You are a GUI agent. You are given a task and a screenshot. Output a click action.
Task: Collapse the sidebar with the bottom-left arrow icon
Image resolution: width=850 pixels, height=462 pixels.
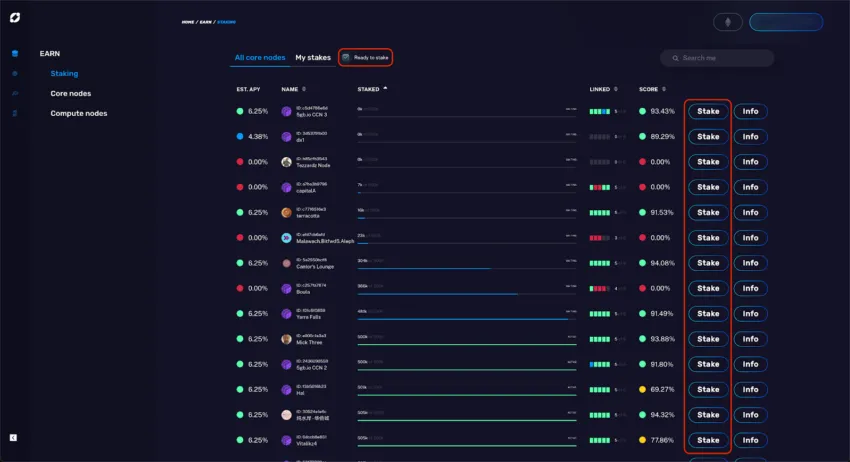point(14,438)
